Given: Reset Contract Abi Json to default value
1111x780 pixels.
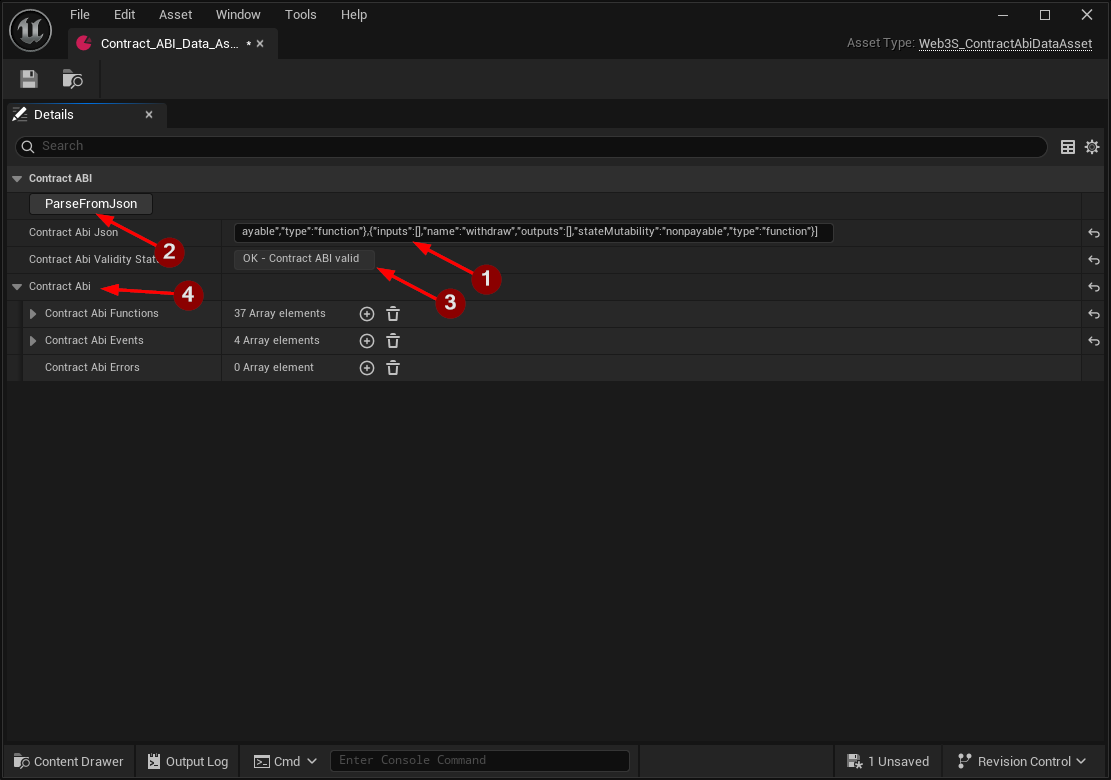Looking at the screenshot, I should point(1093,232).
